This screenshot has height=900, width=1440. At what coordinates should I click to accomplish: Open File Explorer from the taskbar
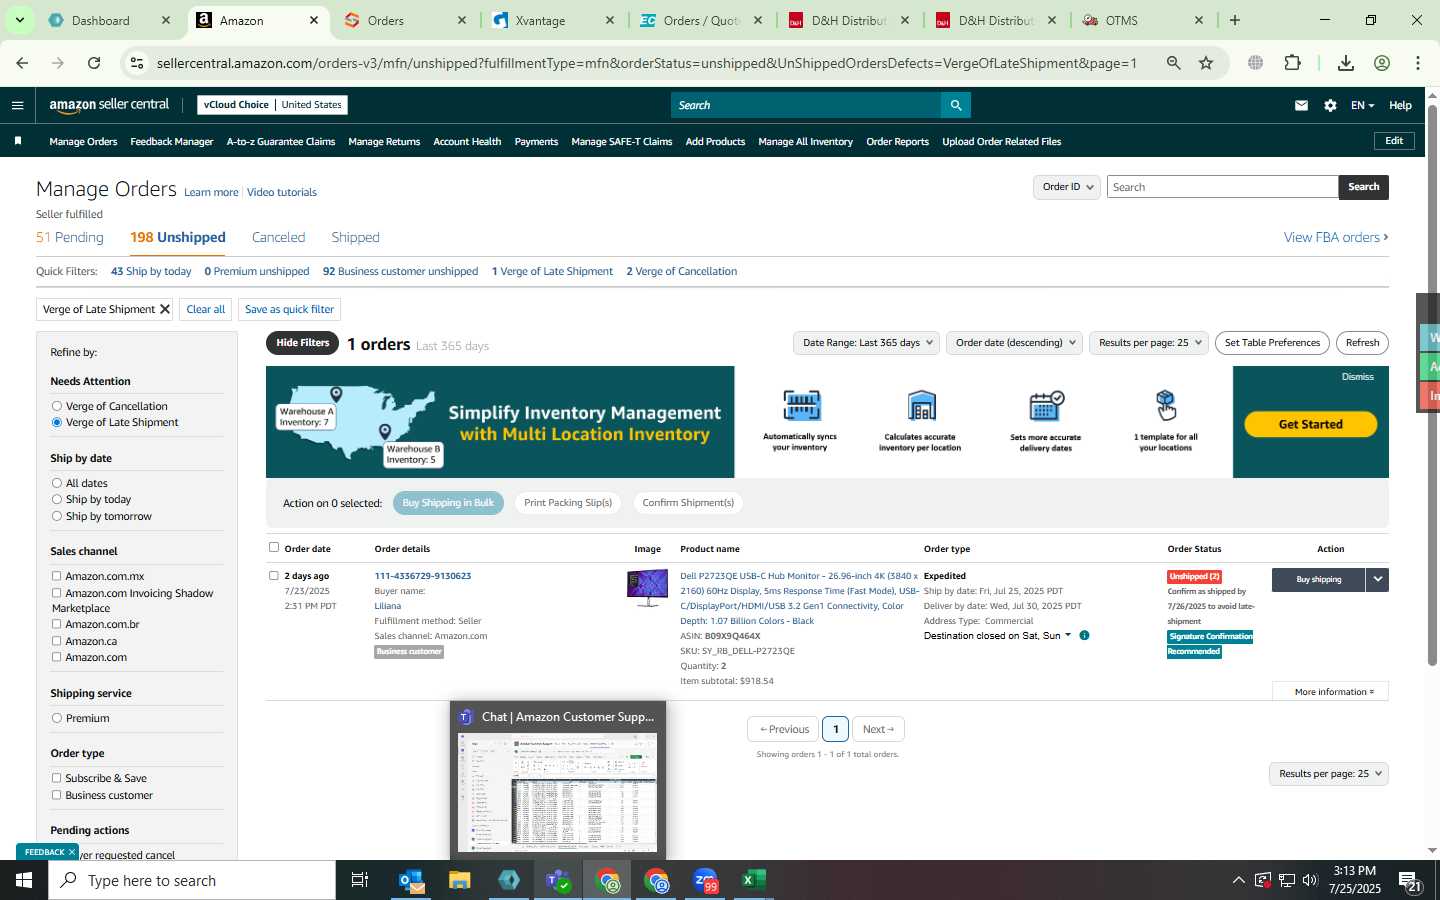pyautogui.click(x=459, y=880)
